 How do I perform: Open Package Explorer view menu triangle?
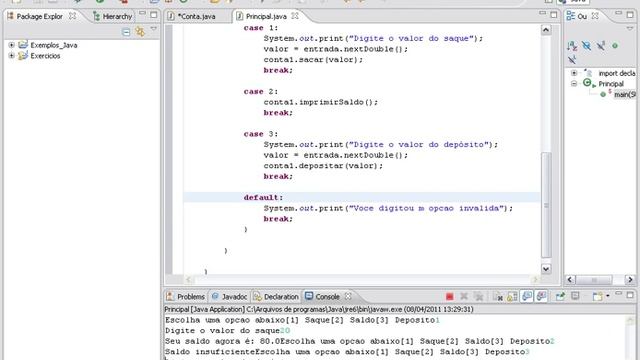154,29
